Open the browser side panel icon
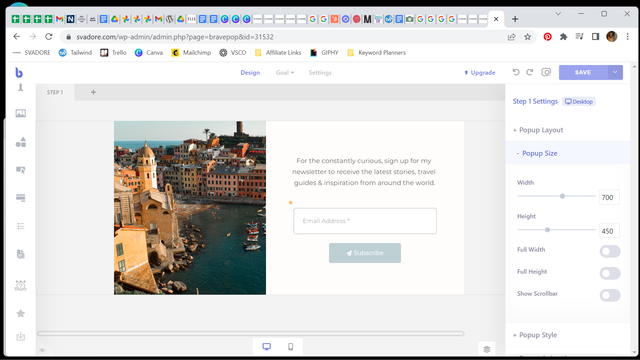 pyautogui.click(x=596, y=37)
